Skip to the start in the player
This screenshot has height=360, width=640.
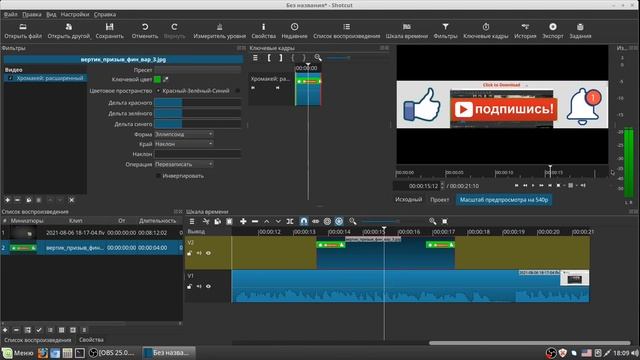tap(516, 185)
